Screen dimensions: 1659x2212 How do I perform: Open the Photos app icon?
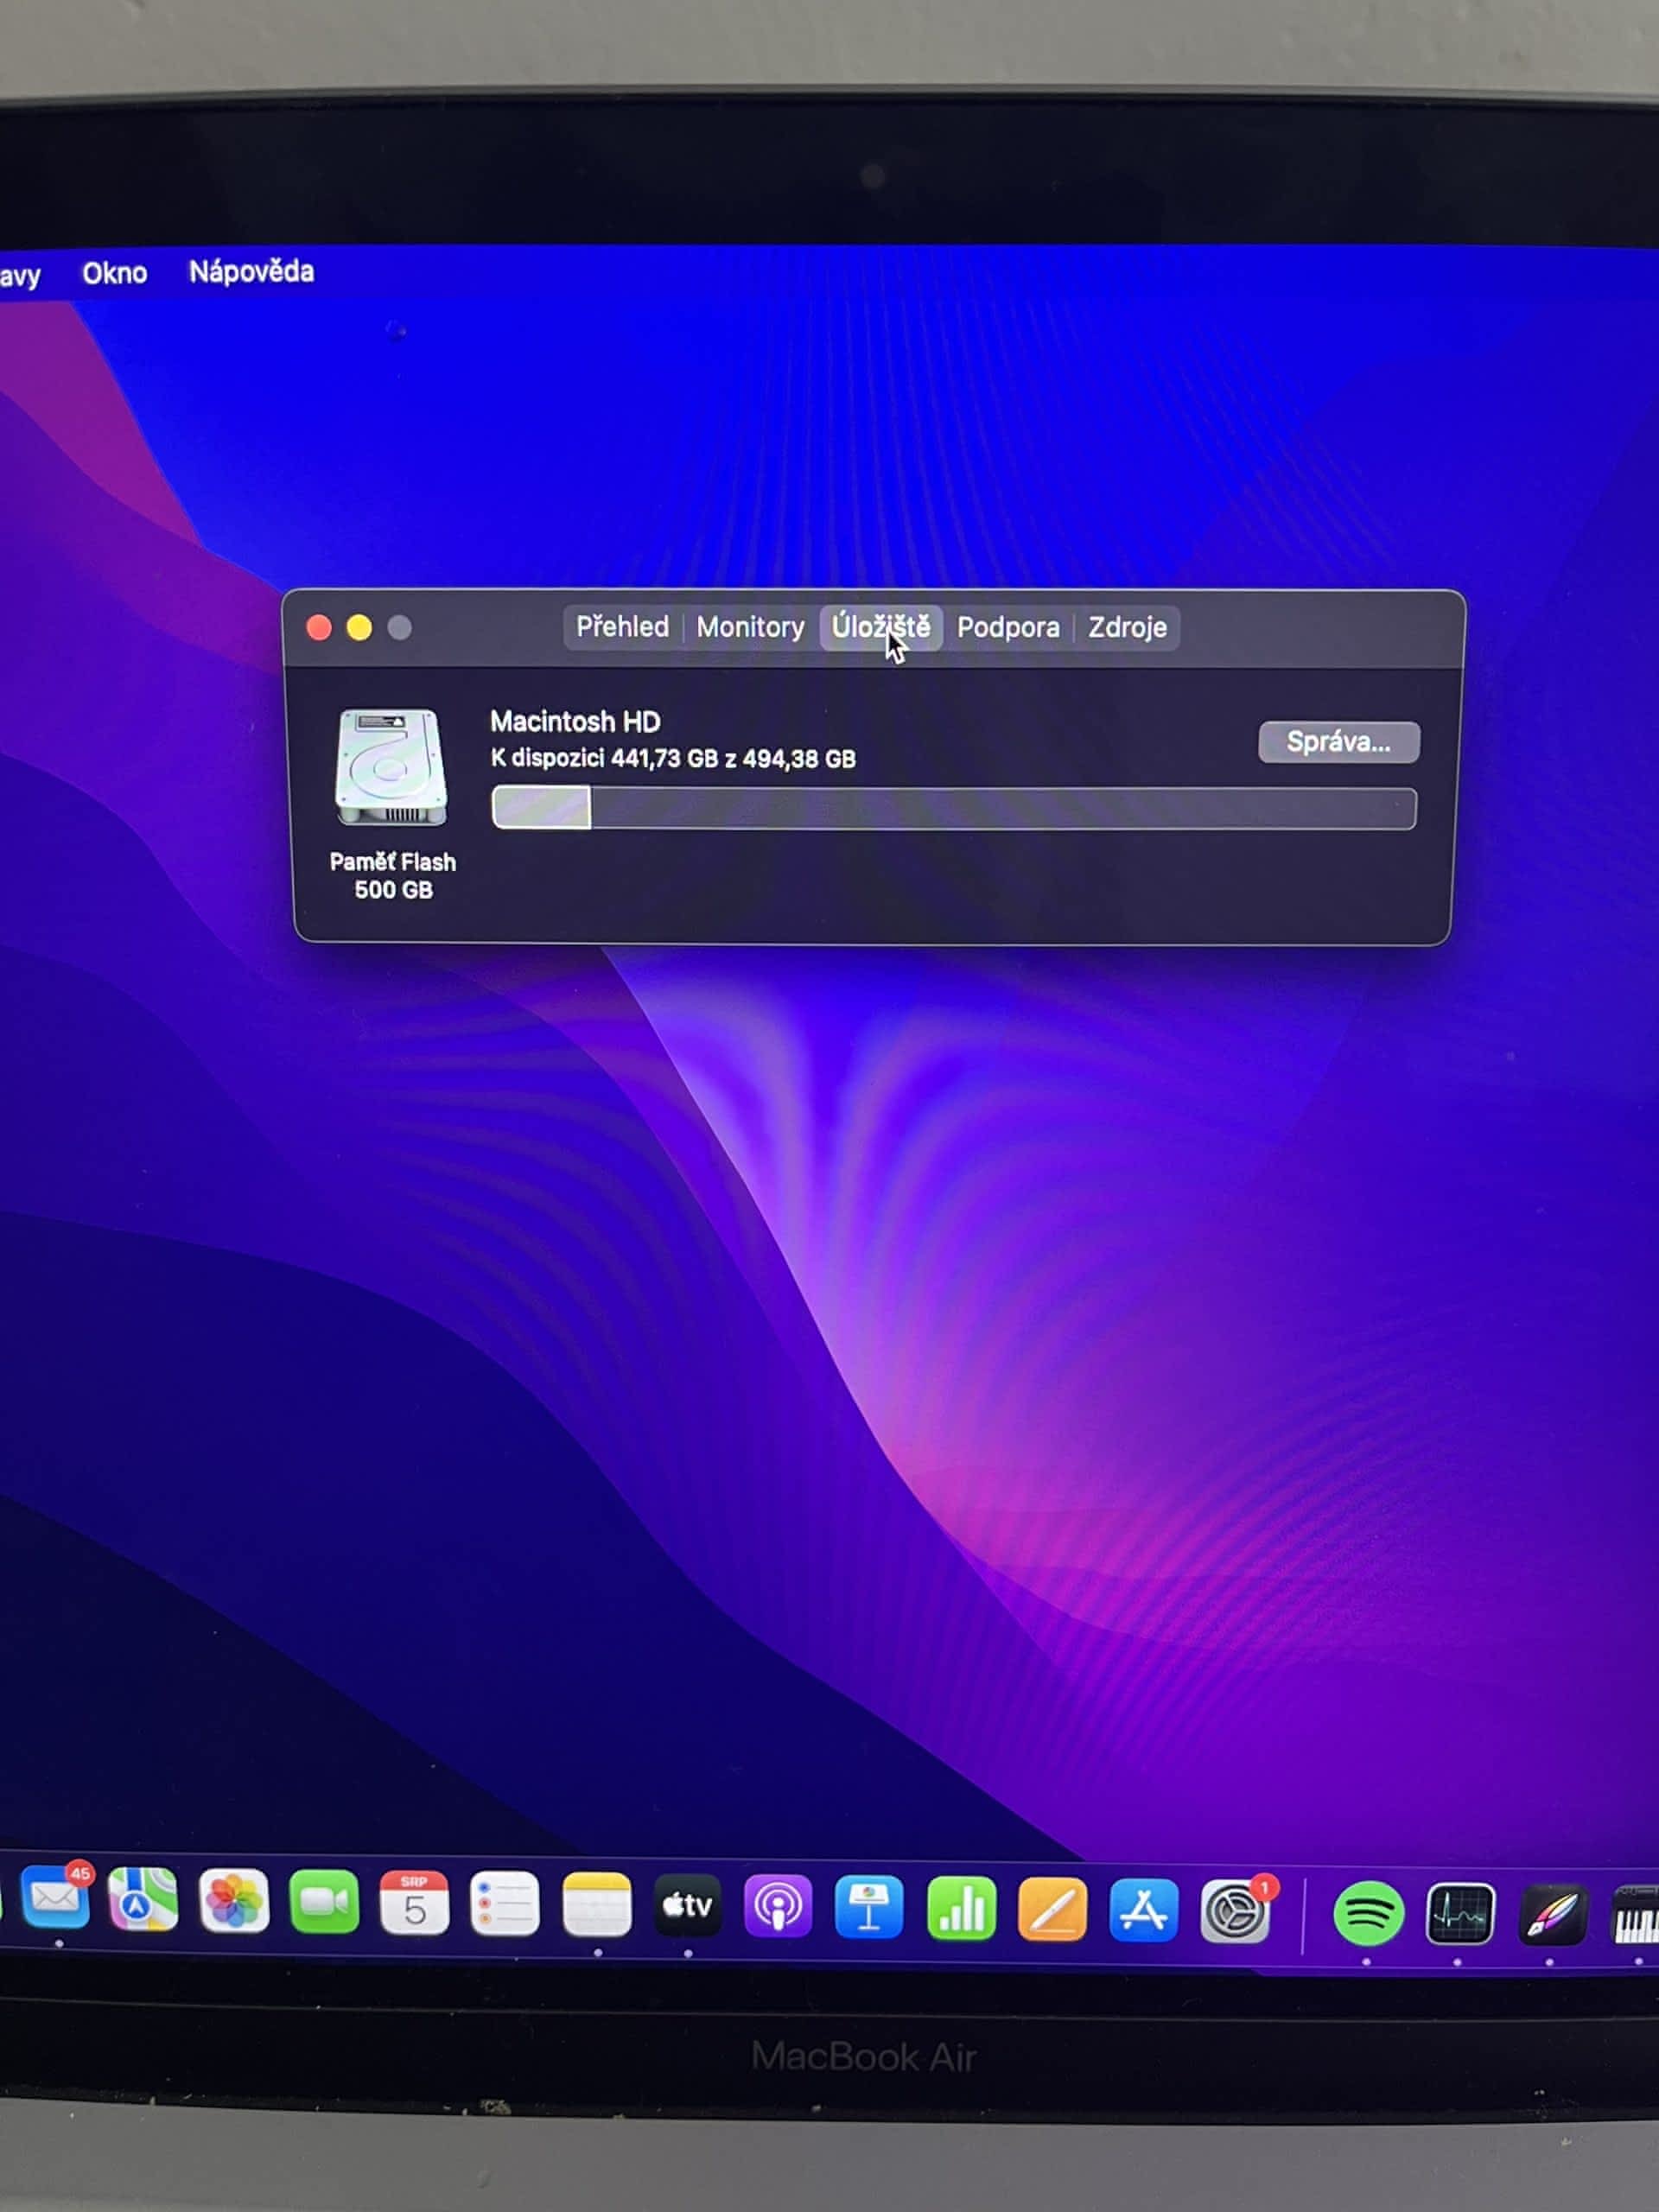[234, 1902]
